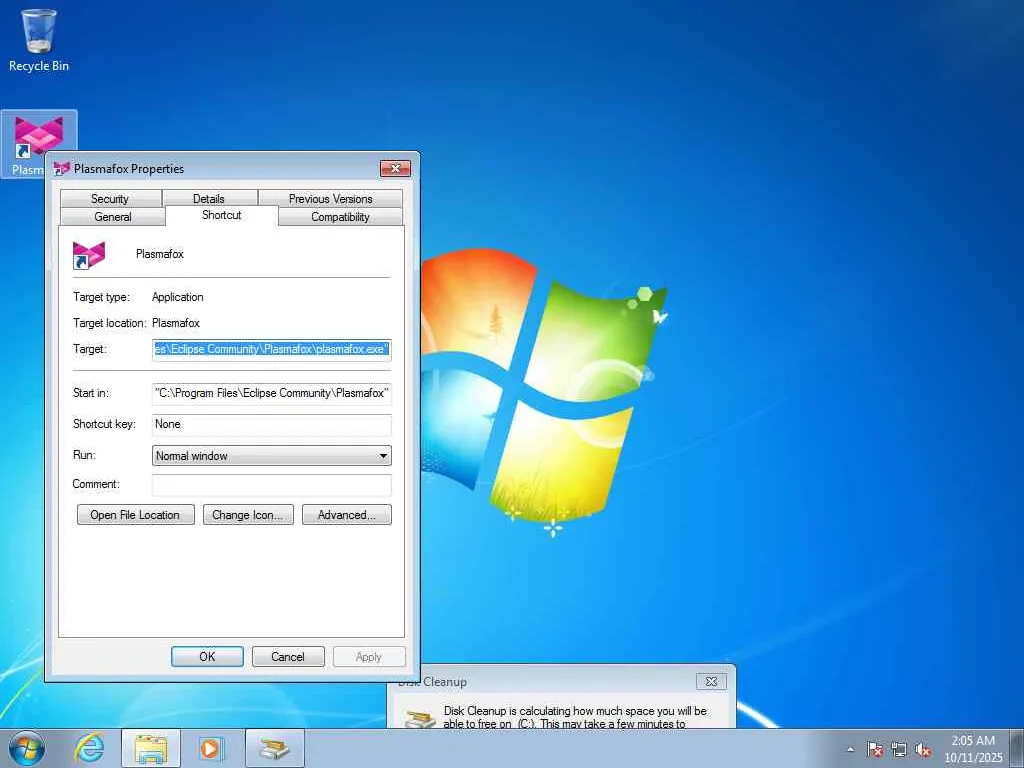Viewport: 1024px width, 768px height.
Task: Click the Disk Cleanup calculating message text
Action: 575,717
